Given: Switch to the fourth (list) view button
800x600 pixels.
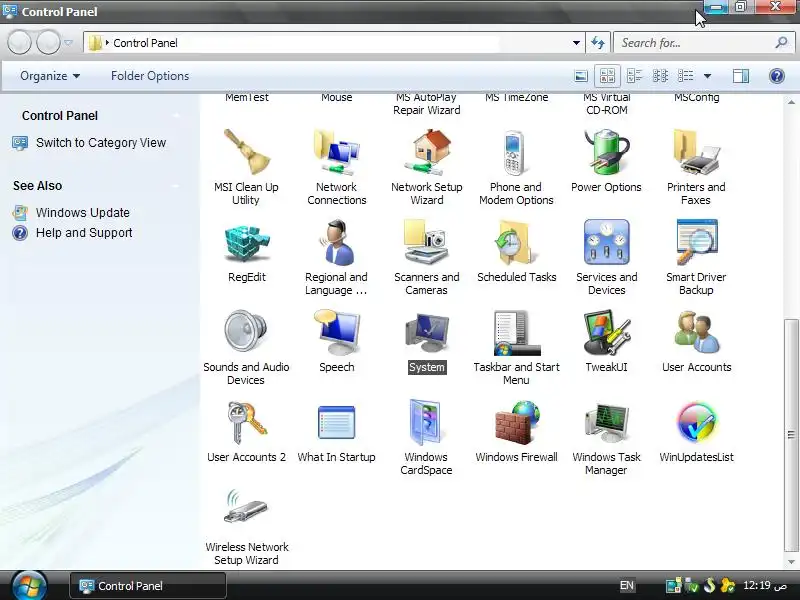Looking at the screenshot, I should click(660, 76).
